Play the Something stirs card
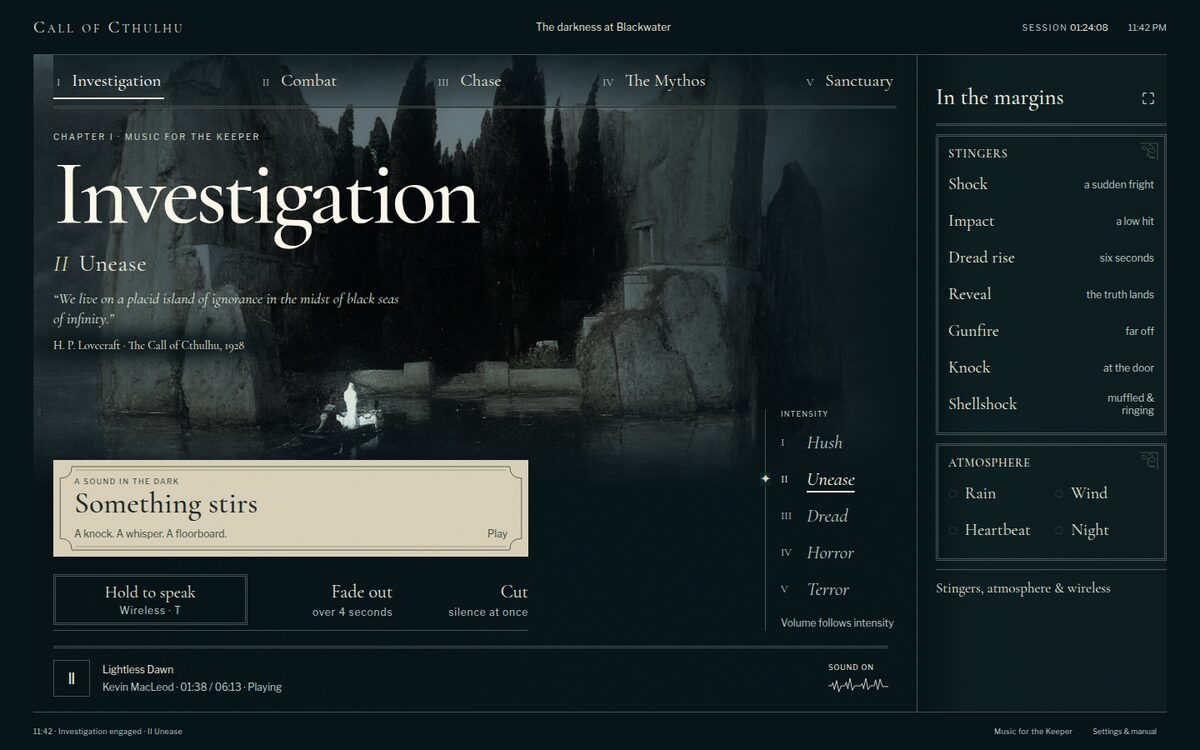 pyautogui.click(x=291, y=508)
